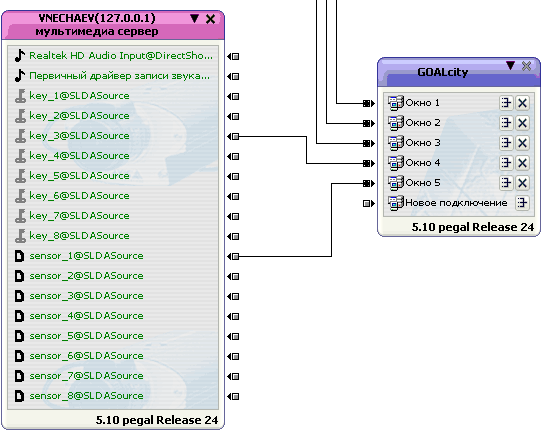The width and height of the screenshot is (544, 435).
Task: Click the Новое подключение label
Action: tap(456, 203)
